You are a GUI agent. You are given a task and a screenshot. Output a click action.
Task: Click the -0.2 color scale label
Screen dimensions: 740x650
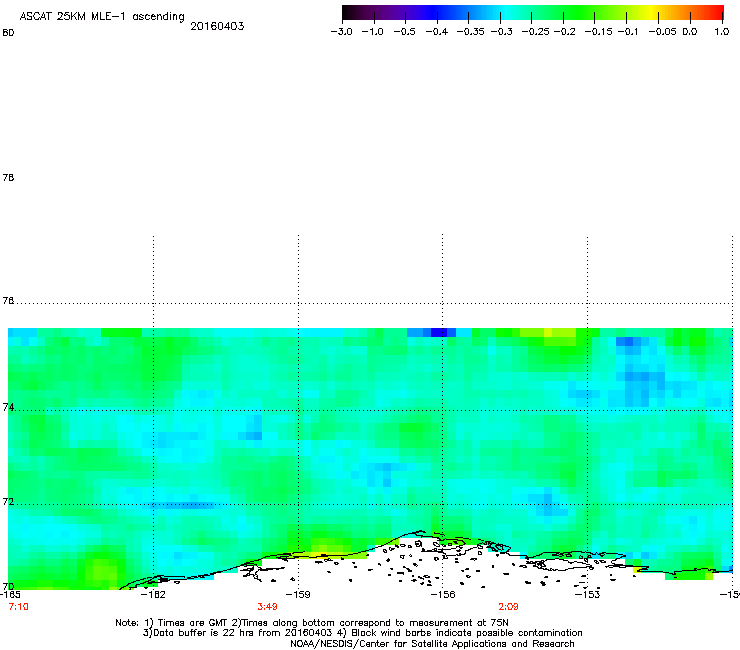(x=564, y=32)
